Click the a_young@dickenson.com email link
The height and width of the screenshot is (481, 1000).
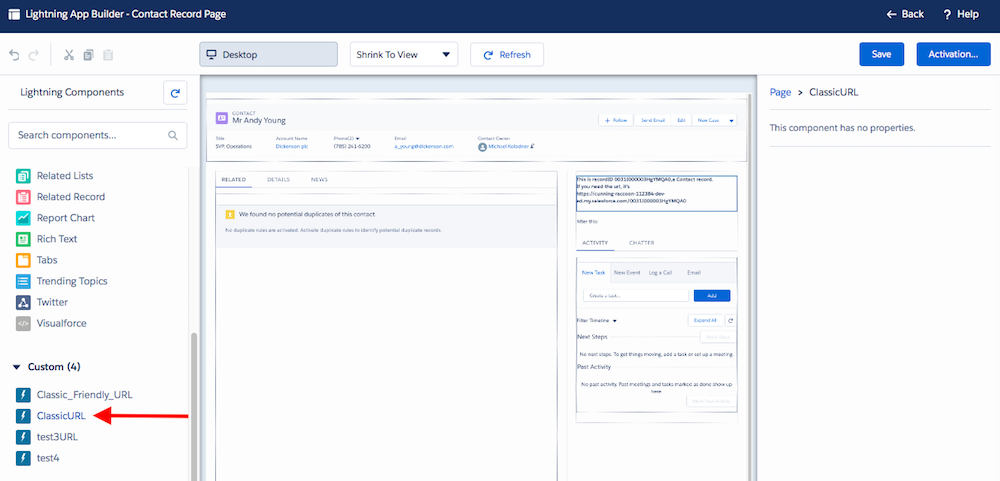coord(423,146)
